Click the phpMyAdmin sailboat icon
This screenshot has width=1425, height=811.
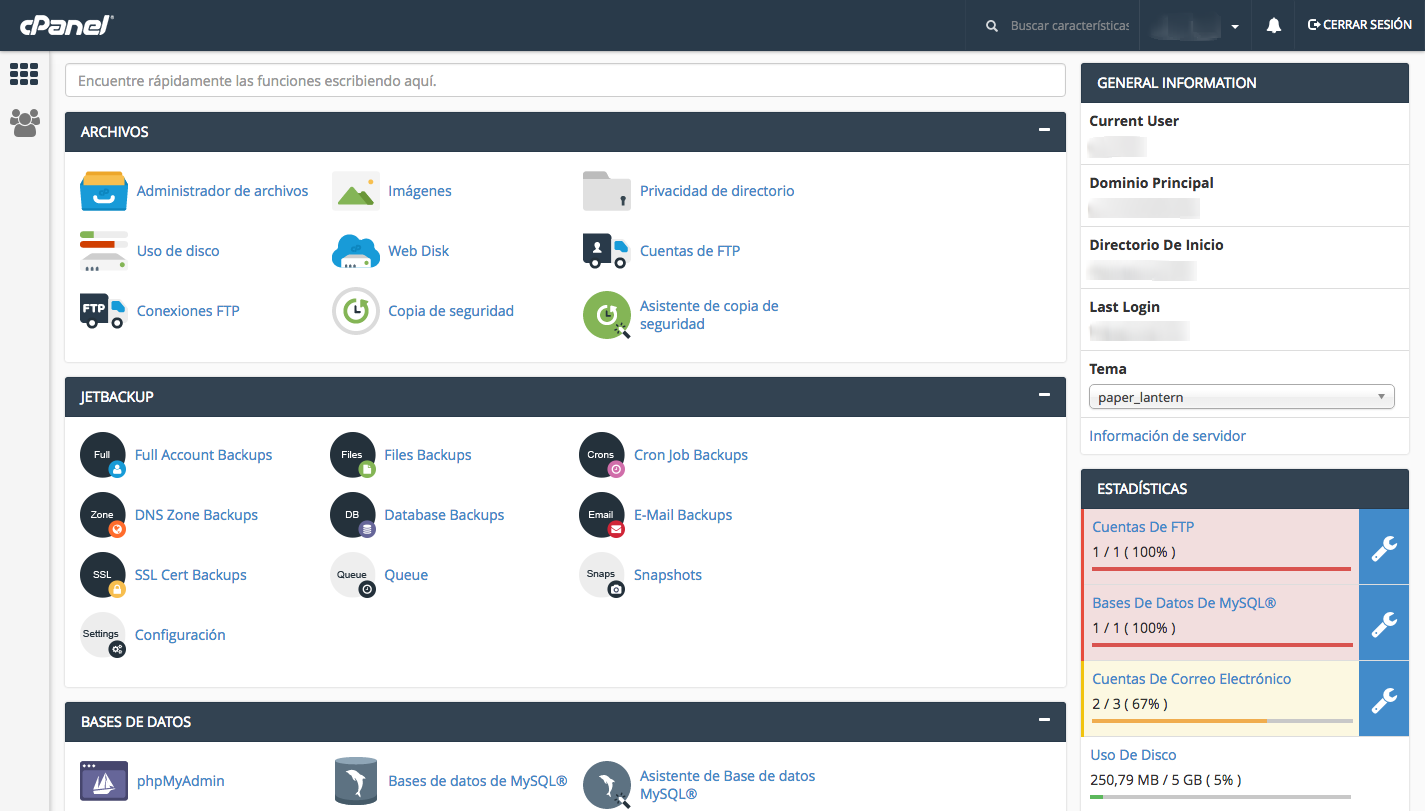[x=104, y=781]
